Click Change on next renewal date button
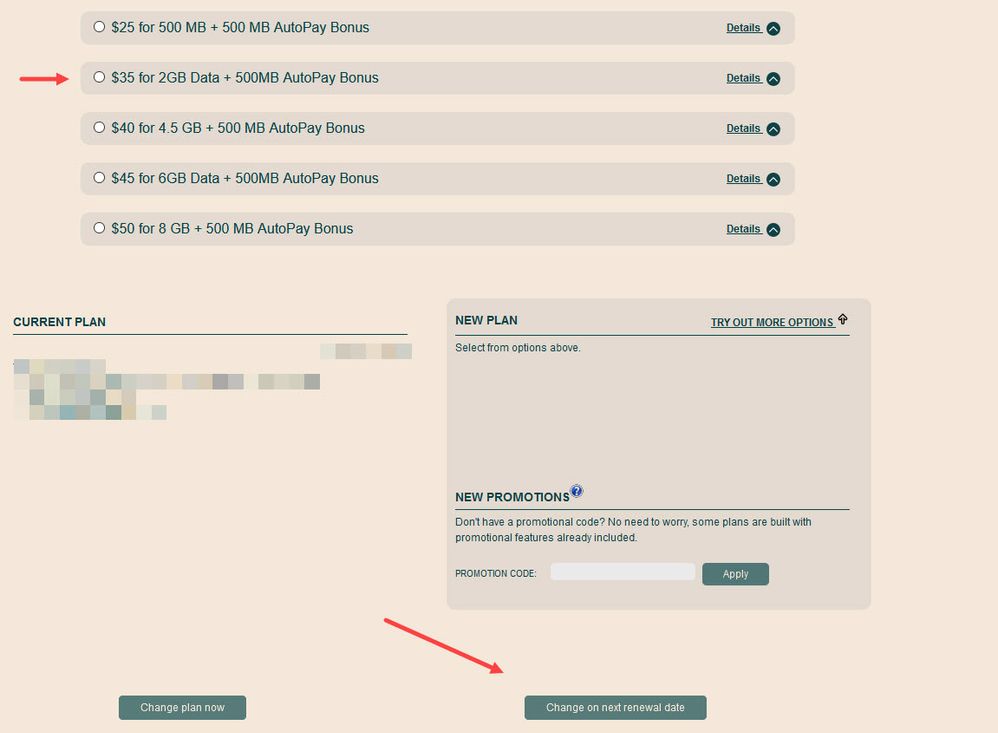998x733 pixels. [615, 708]
